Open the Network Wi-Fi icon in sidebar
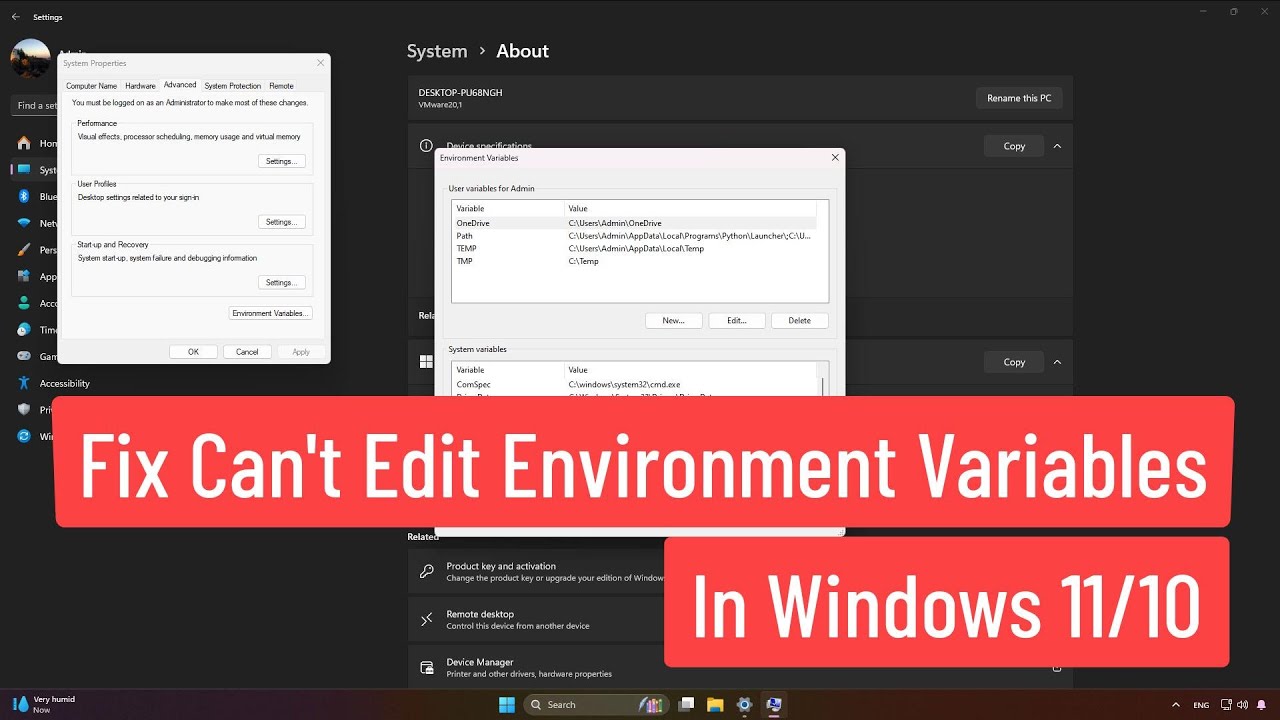 (24, 223)
